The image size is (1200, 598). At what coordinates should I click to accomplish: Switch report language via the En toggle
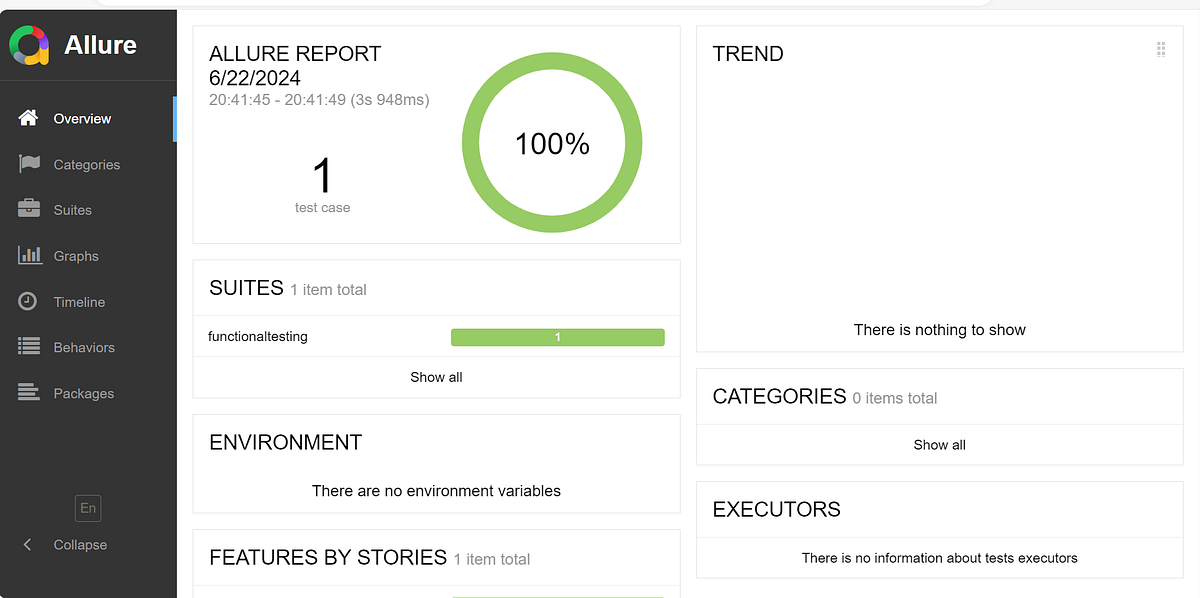[87, 508]
